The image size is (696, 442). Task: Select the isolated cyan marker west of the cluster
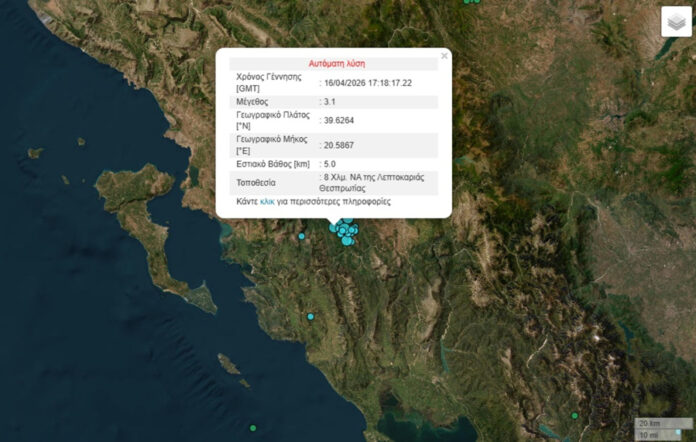click(301, 236)
